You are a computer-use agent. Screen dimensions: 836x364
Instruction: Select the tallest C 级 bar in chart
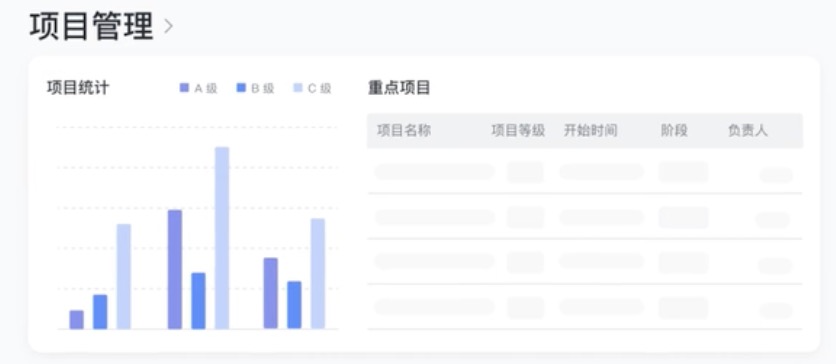(x=222, y=238)
